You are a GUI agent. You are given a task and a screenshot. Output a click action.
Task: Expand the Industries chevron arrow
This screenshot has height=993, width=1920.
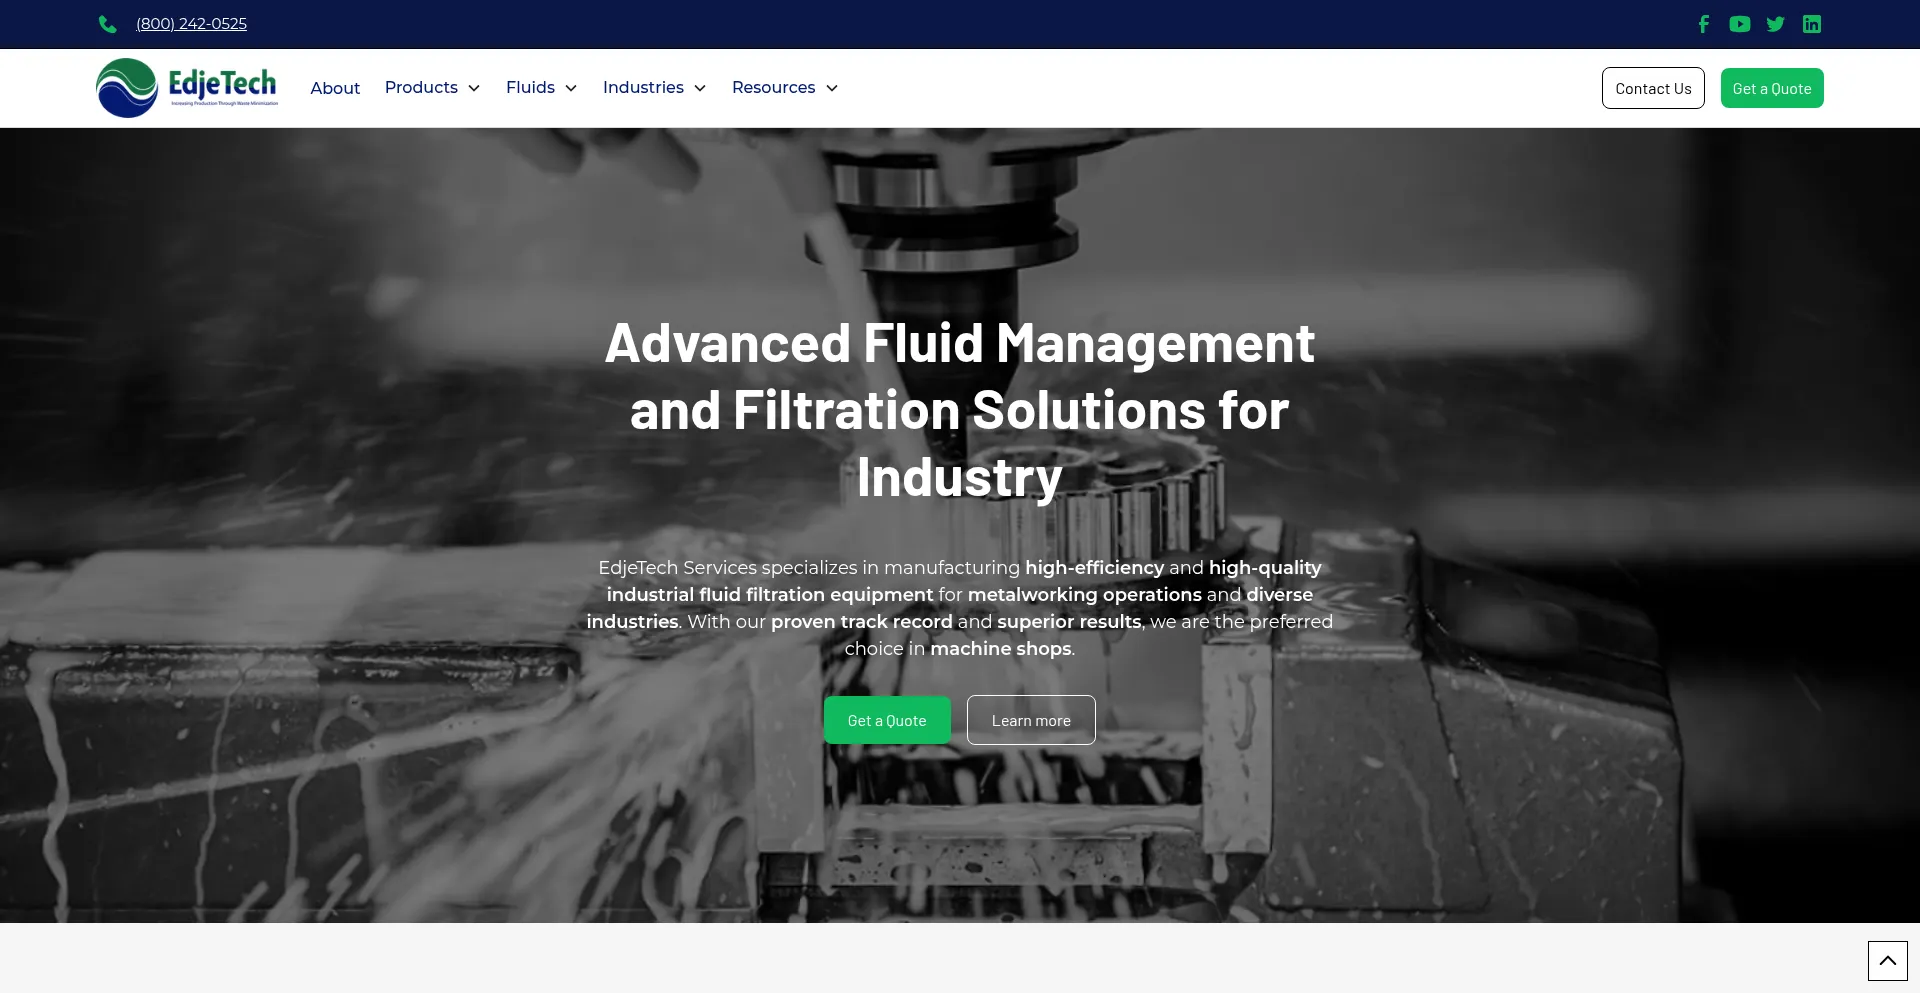[700, 88]
